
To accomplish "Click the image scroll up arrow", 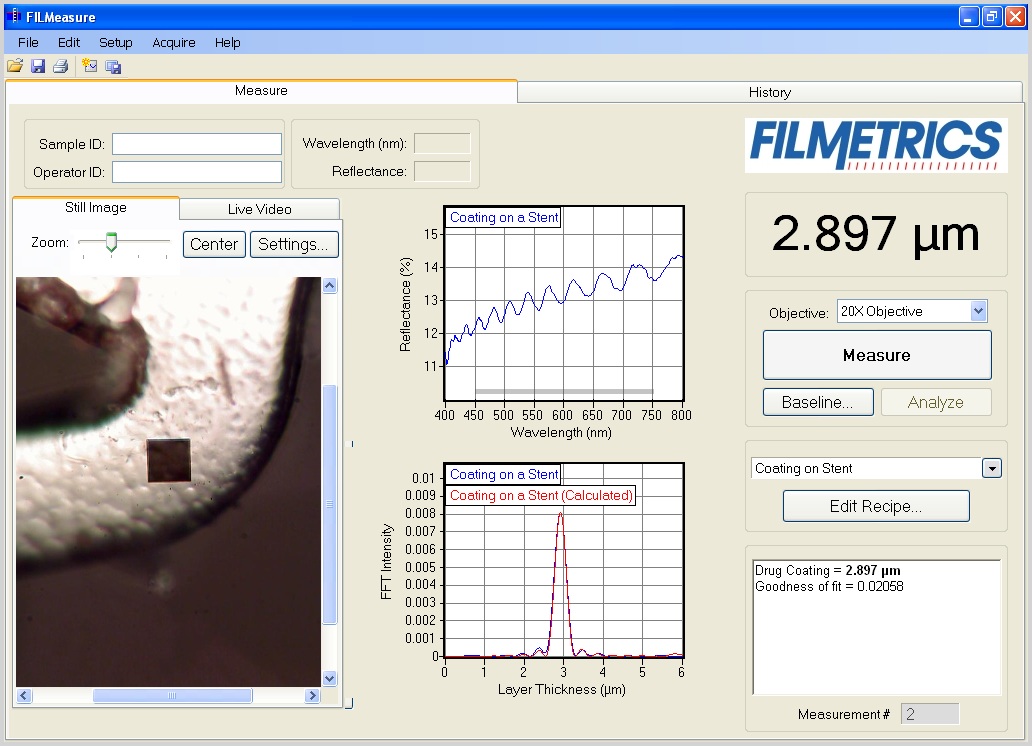I will (x=330, y=285).
